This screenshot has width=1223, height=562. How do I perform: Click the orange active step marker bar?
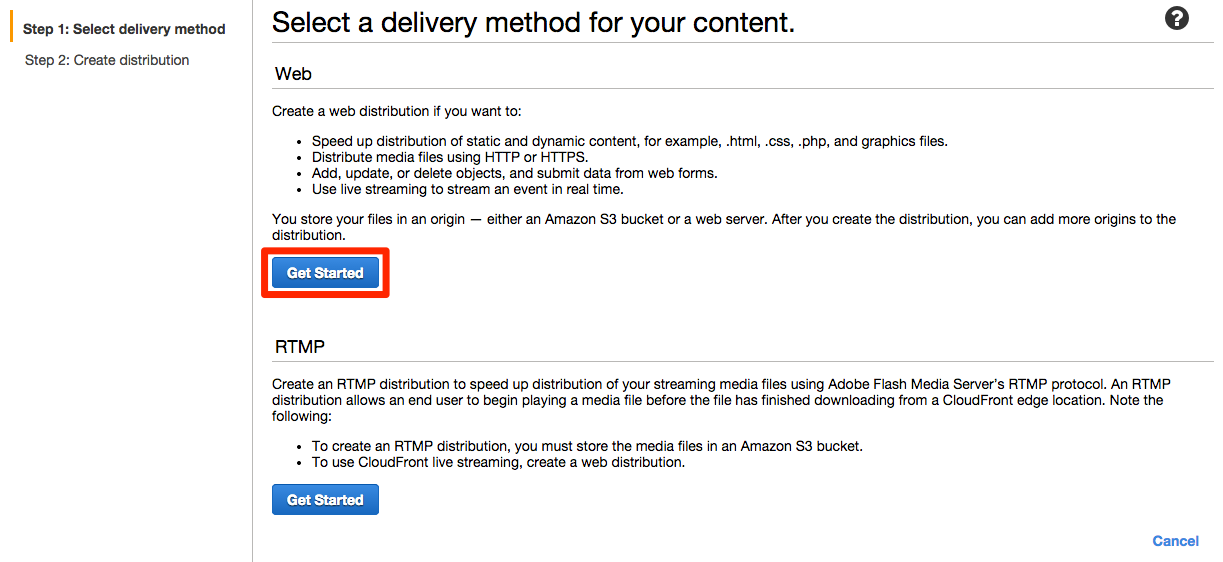(x=12, y=29)
